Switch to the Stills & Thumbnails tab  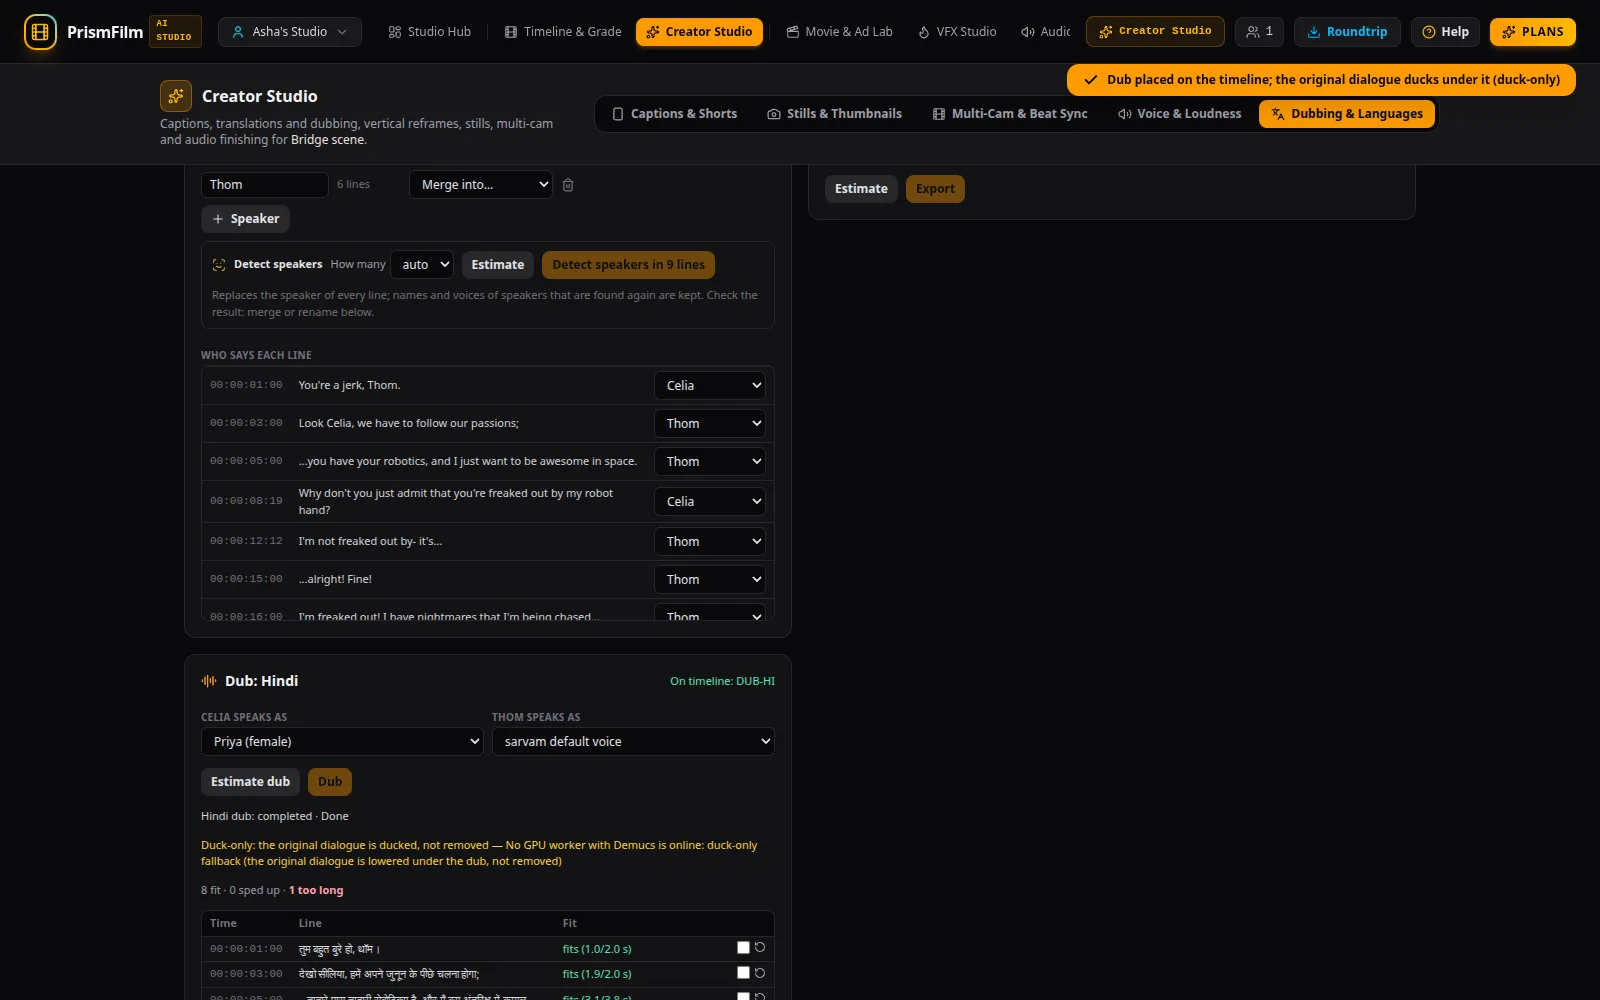[x=834, y=114]
